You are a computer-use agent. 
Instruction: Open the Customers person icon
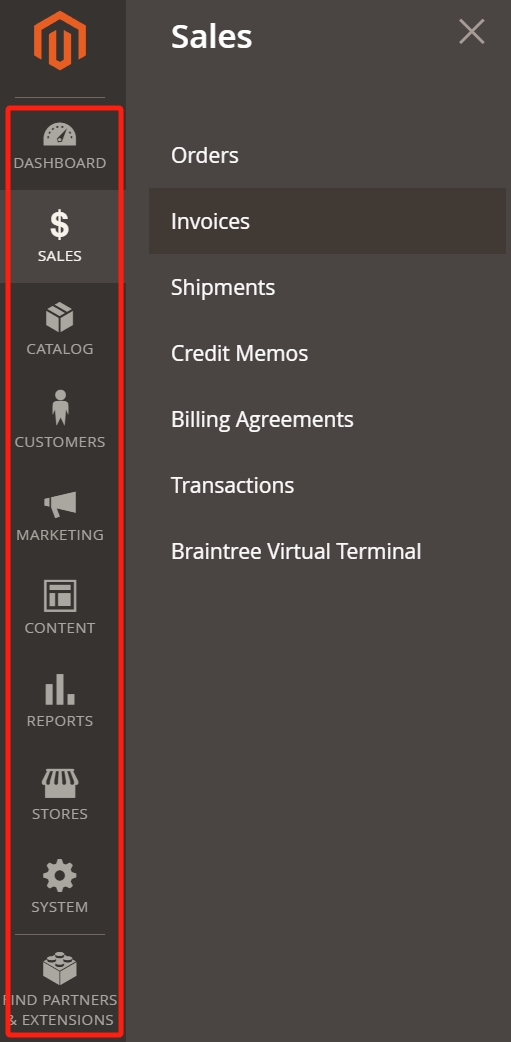60,408
